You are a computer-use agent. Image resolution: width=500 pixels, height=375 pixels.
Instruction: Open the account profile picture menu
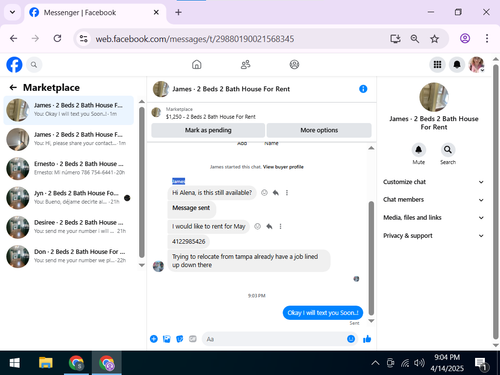pyautogui.click(x=477, y=64)
